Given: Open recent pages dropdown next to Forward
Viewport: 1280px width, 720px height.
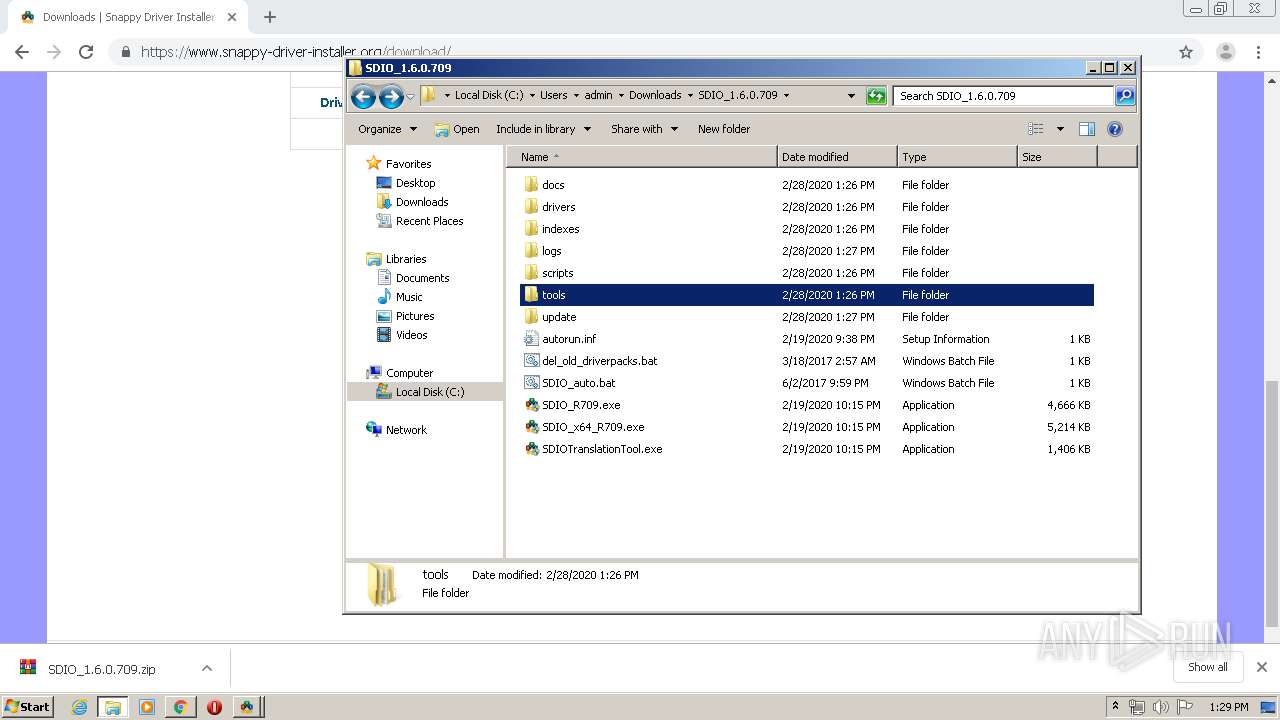Looking at the screenshot, I should pos(410,97).
